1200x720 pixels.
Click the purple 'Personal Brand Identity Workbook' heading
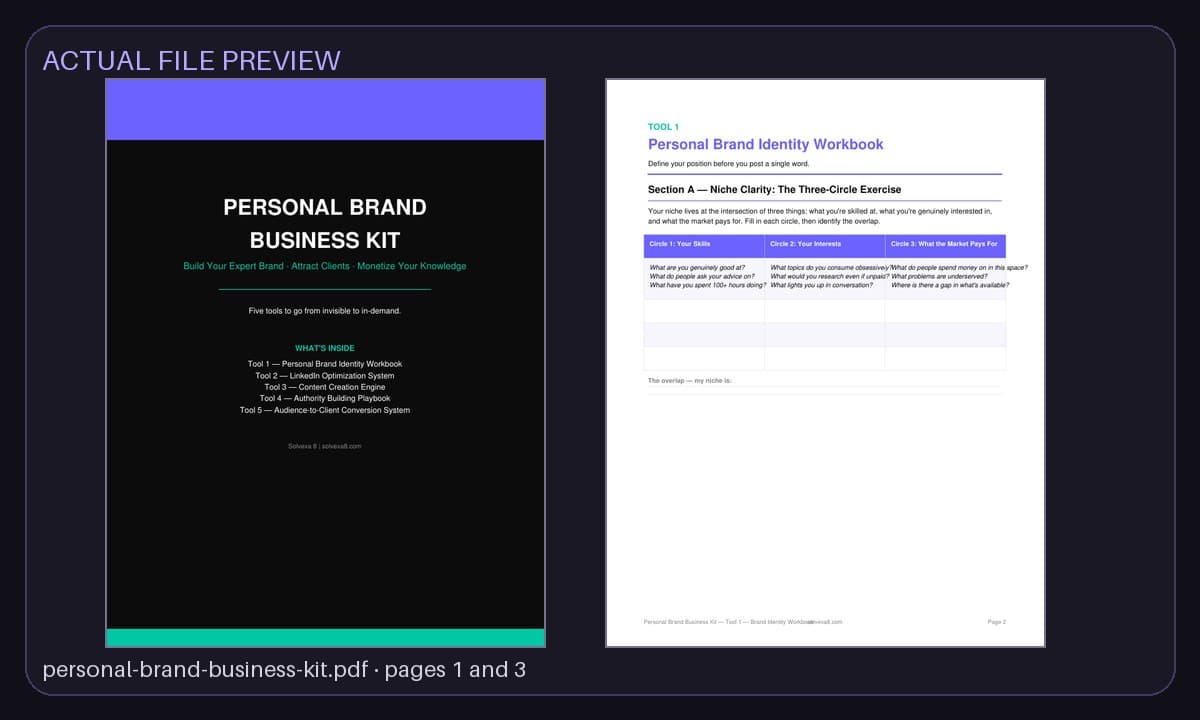coord(766,144)
